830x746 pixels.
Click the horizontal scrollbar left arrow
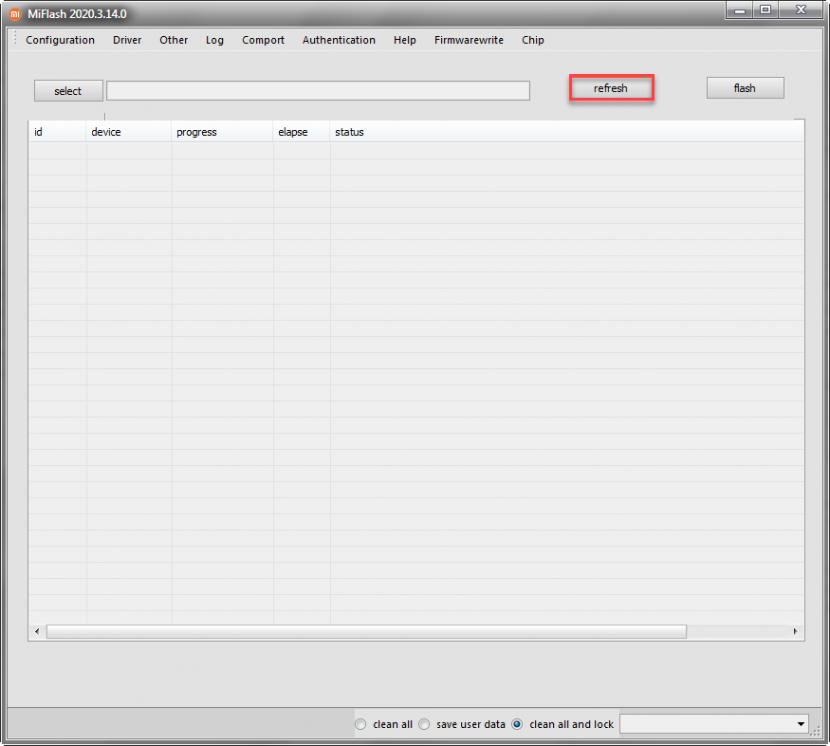click(x=37, y=632)
